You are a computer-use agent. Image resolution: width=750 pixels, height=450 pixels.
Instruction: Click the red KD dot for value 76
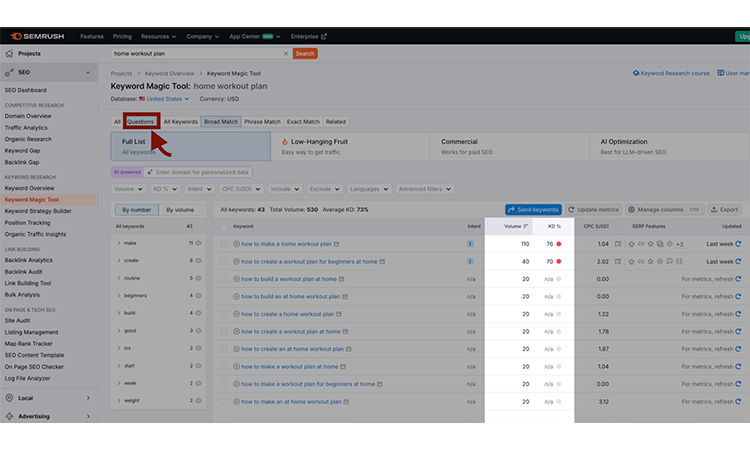[559, 244]
